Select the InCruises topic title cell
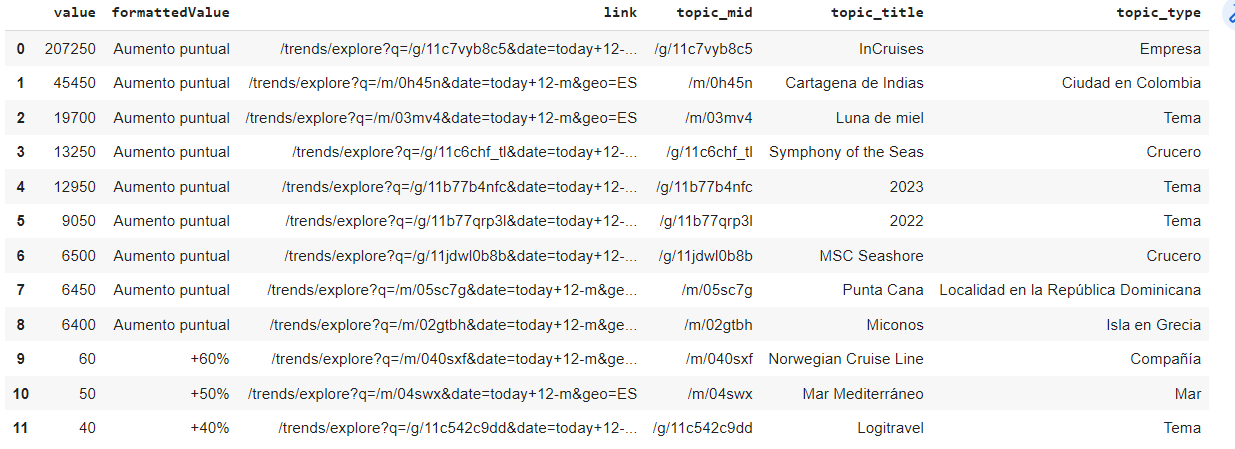 pos(891,49)
